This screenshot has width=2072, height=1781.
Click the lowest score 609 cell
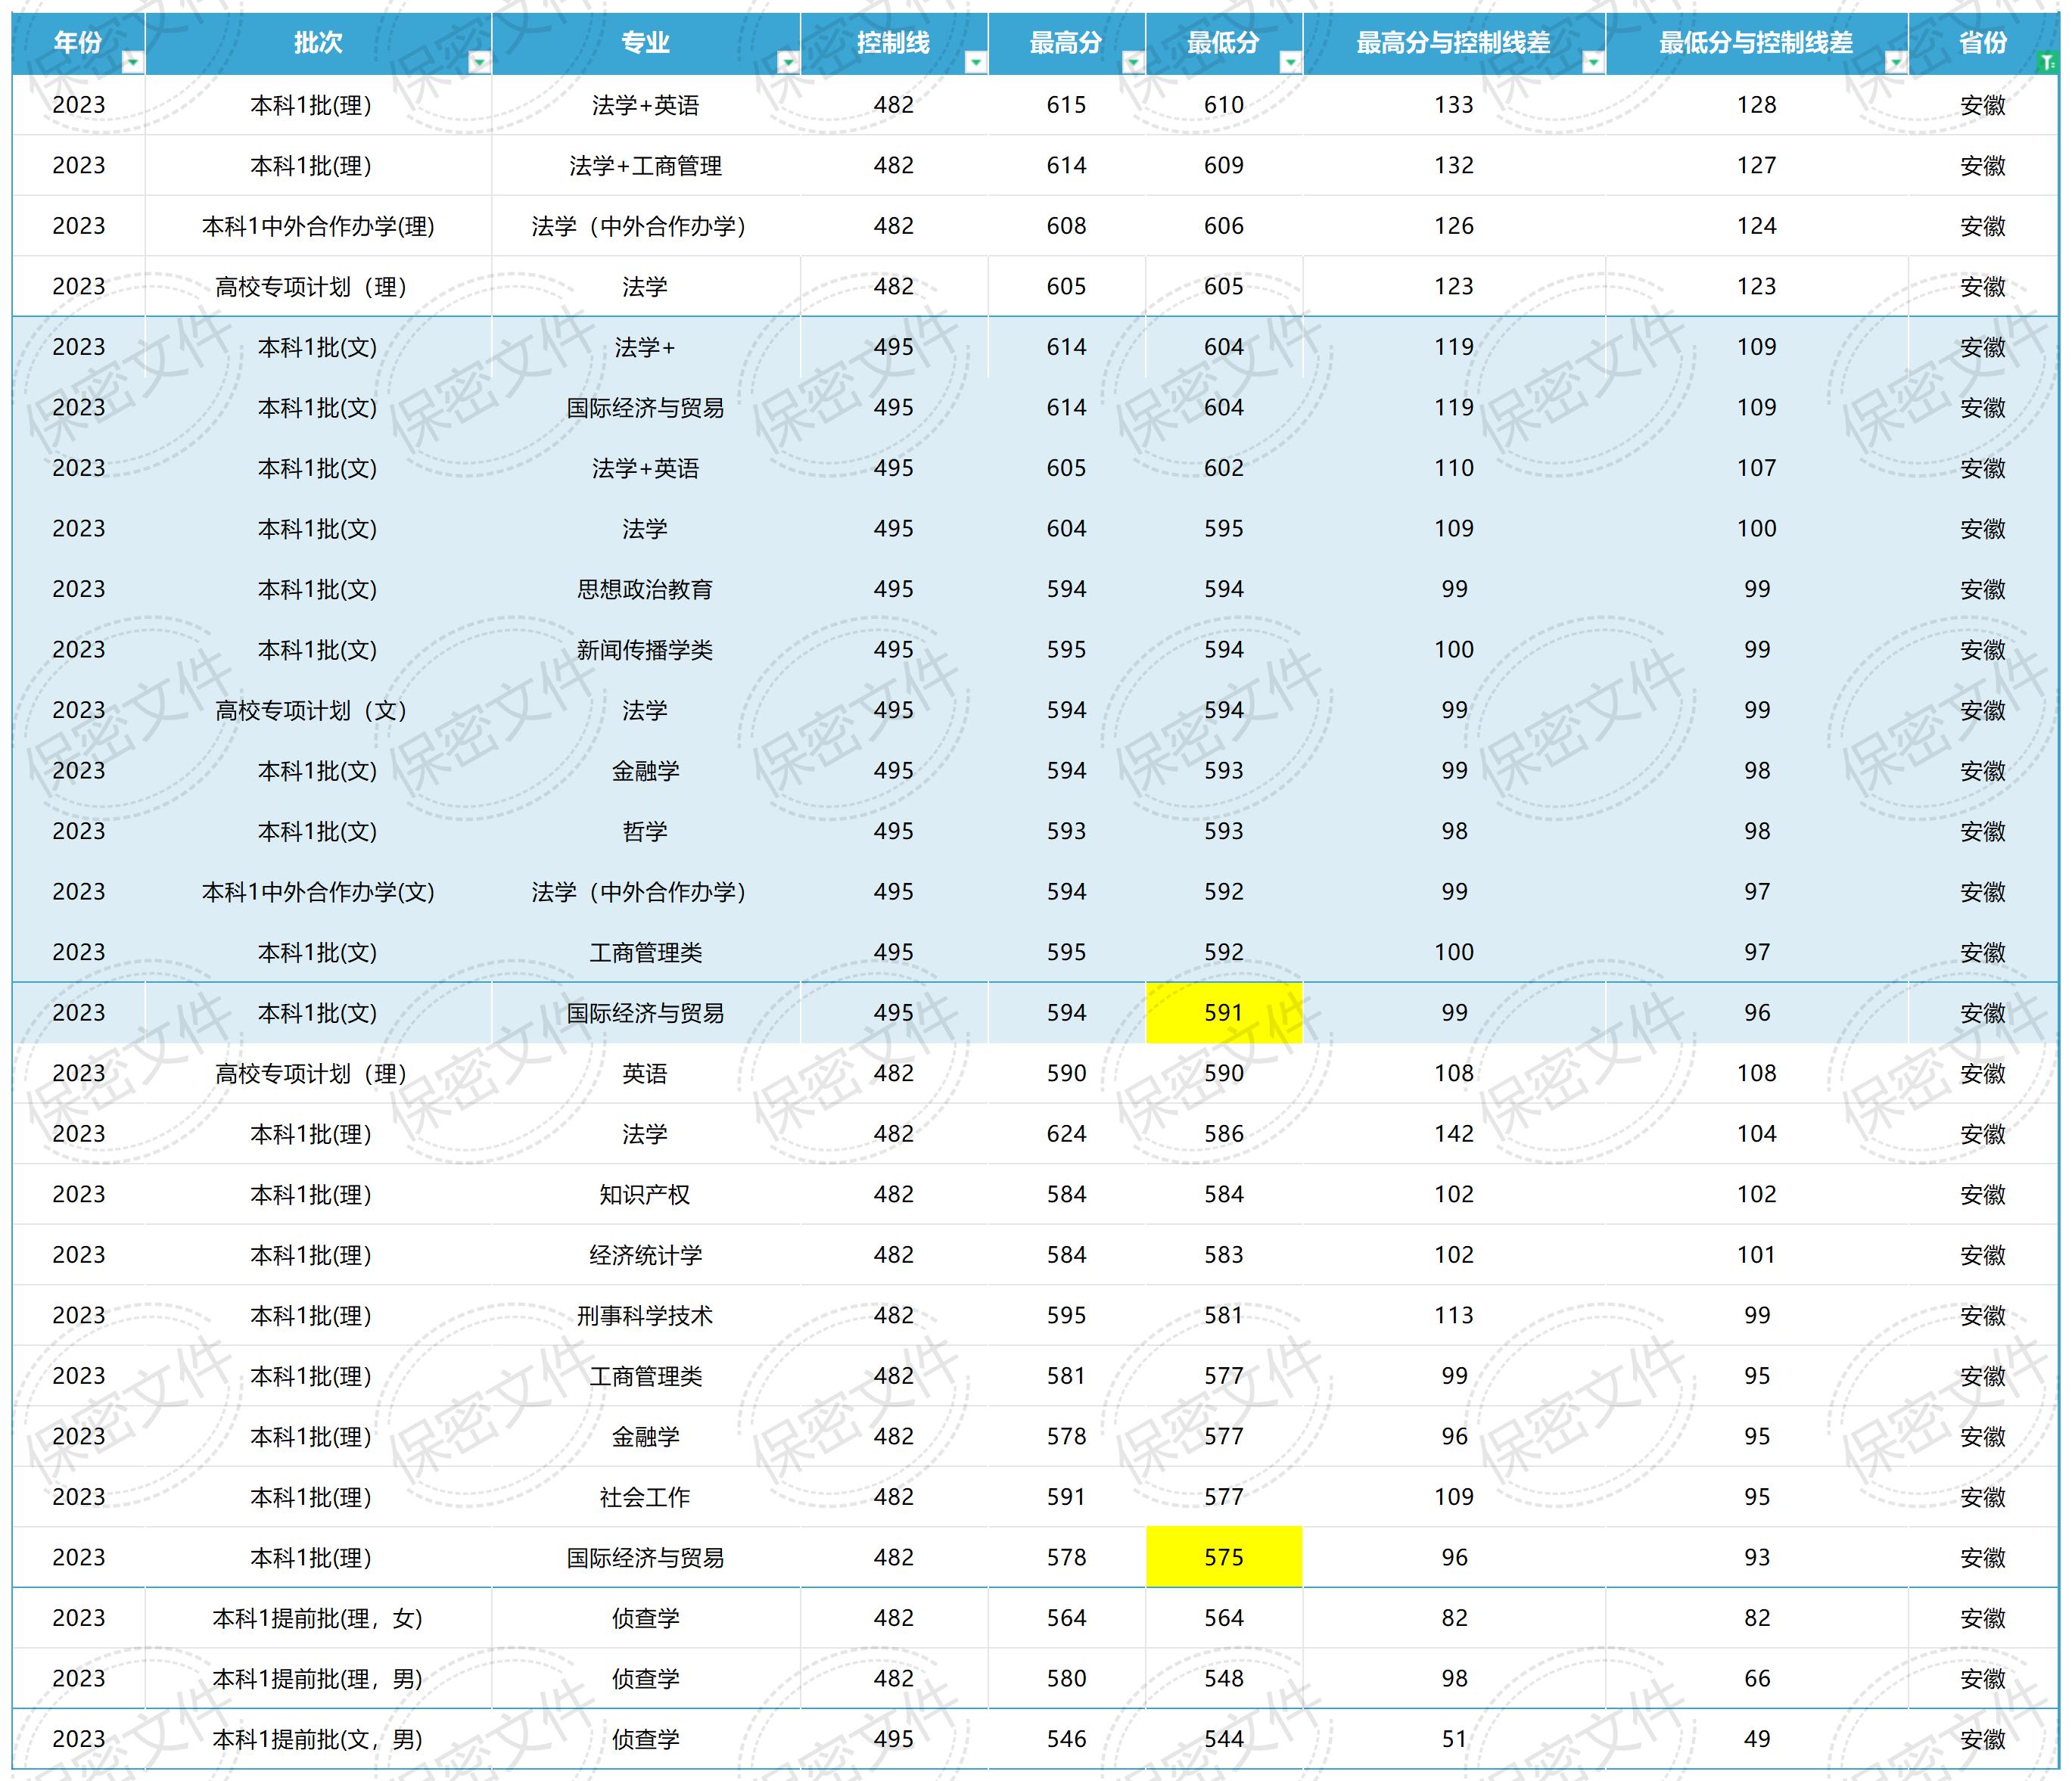pyautogui.click(x=1224, y=166)
